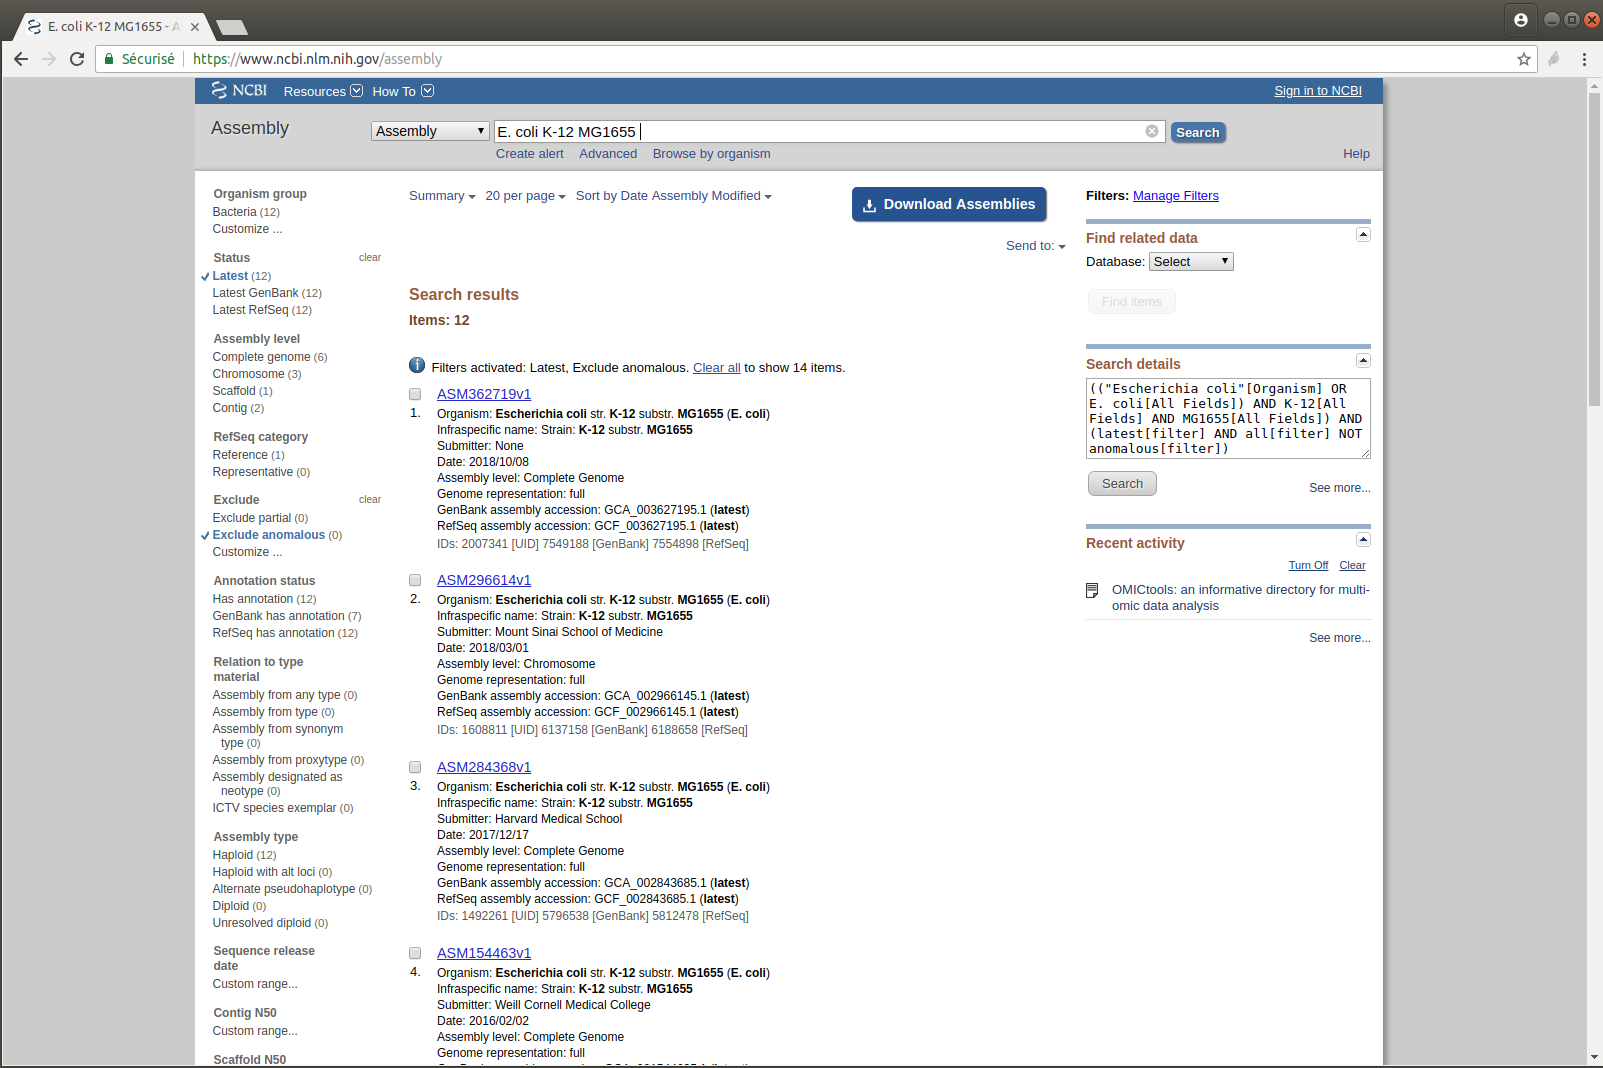The width and height of the screenshot is (1603, 1068).
Task: Click the browser back arrow
Action: 21,59
